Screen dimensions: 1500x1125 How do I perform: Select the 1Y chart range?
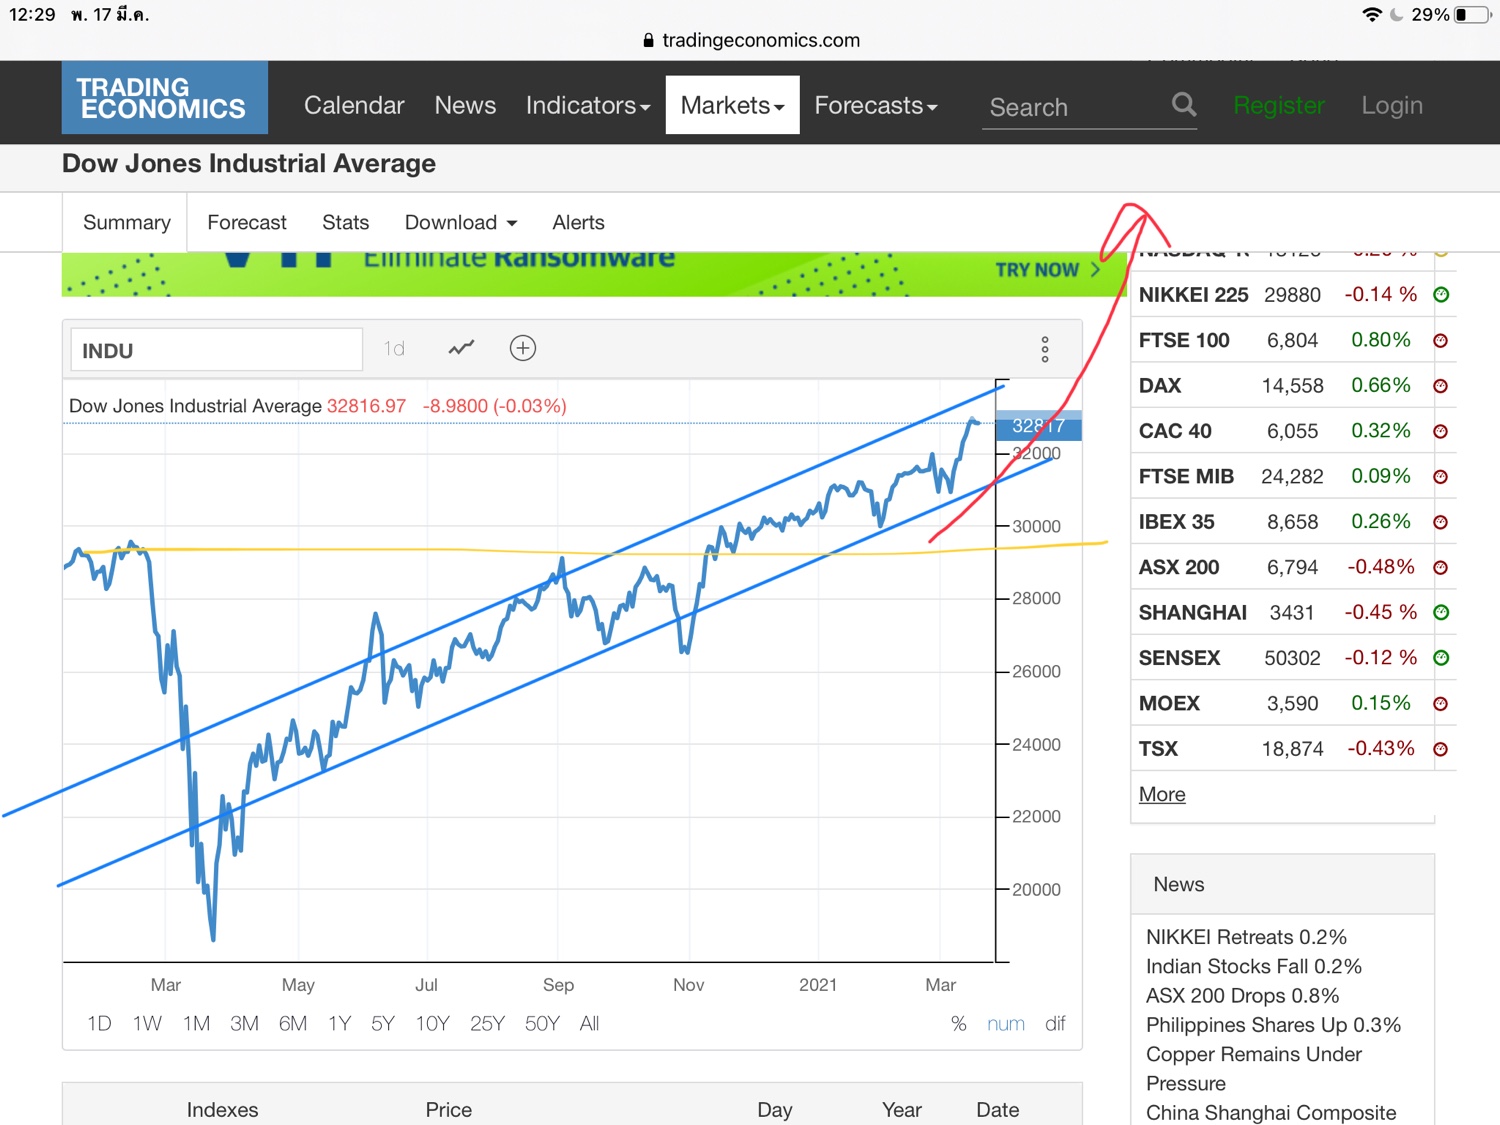coord(339,1023)
